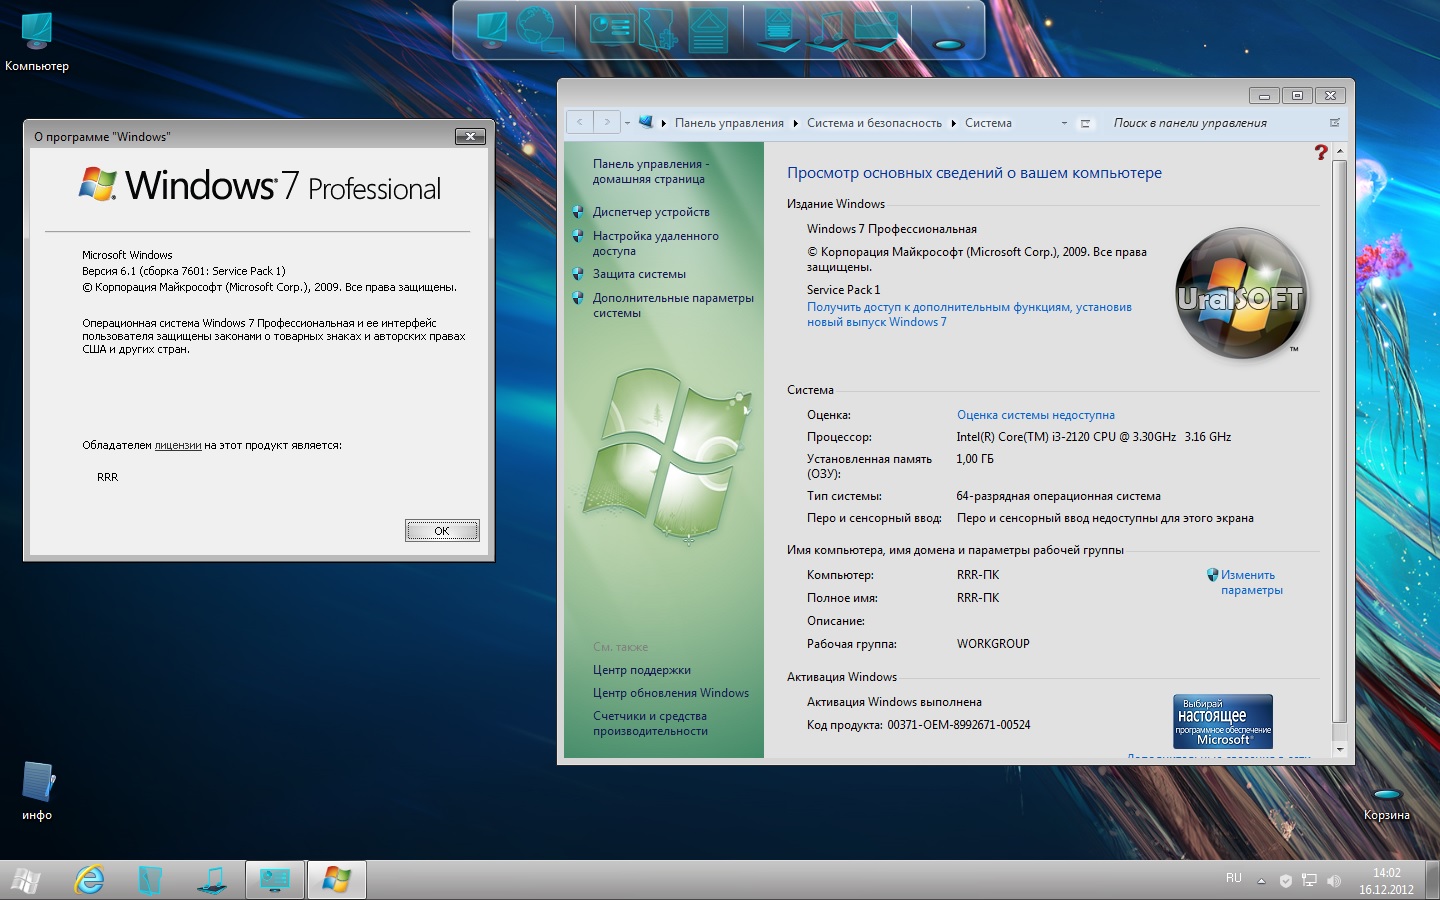Open the Action Center flag tray icon
Screen dimensions: 1440x900
coord(1286,881)
